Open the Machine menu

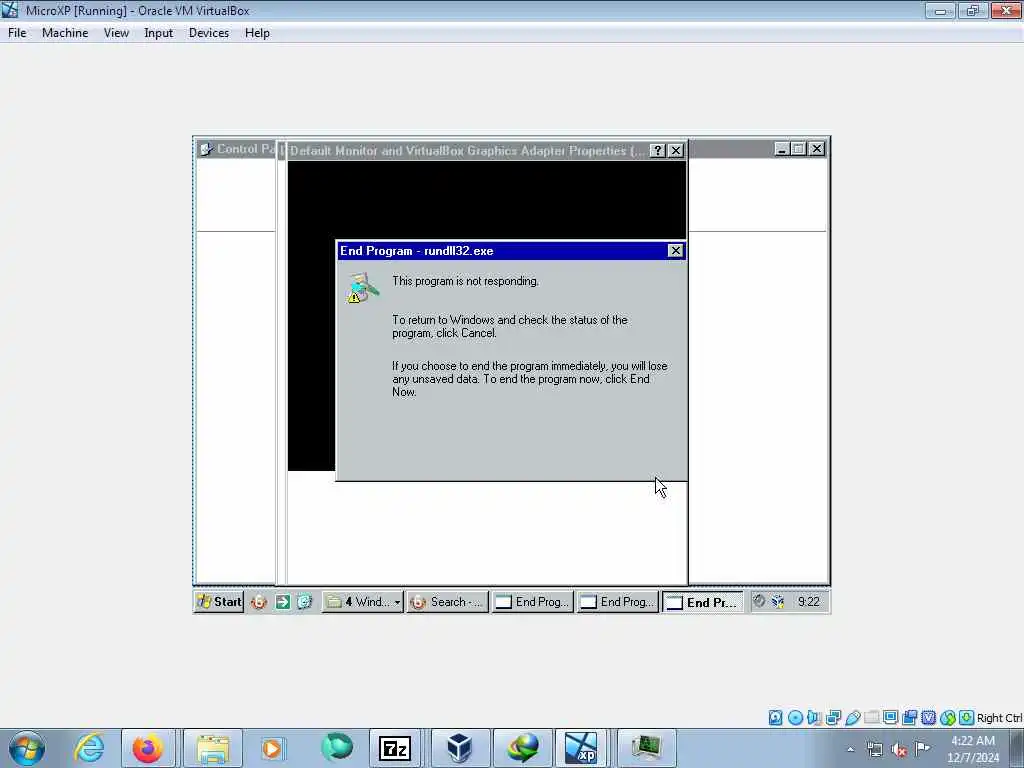[x=65, y=33]
